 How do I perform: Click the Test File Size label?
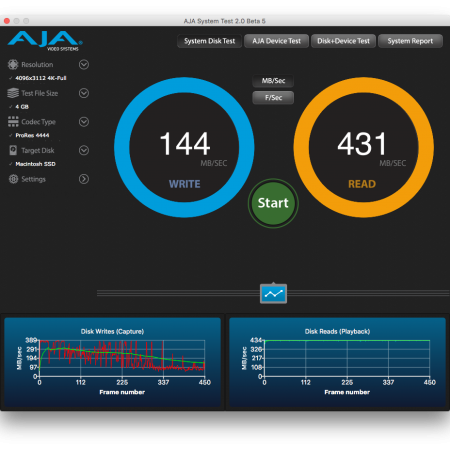[40, 93]
